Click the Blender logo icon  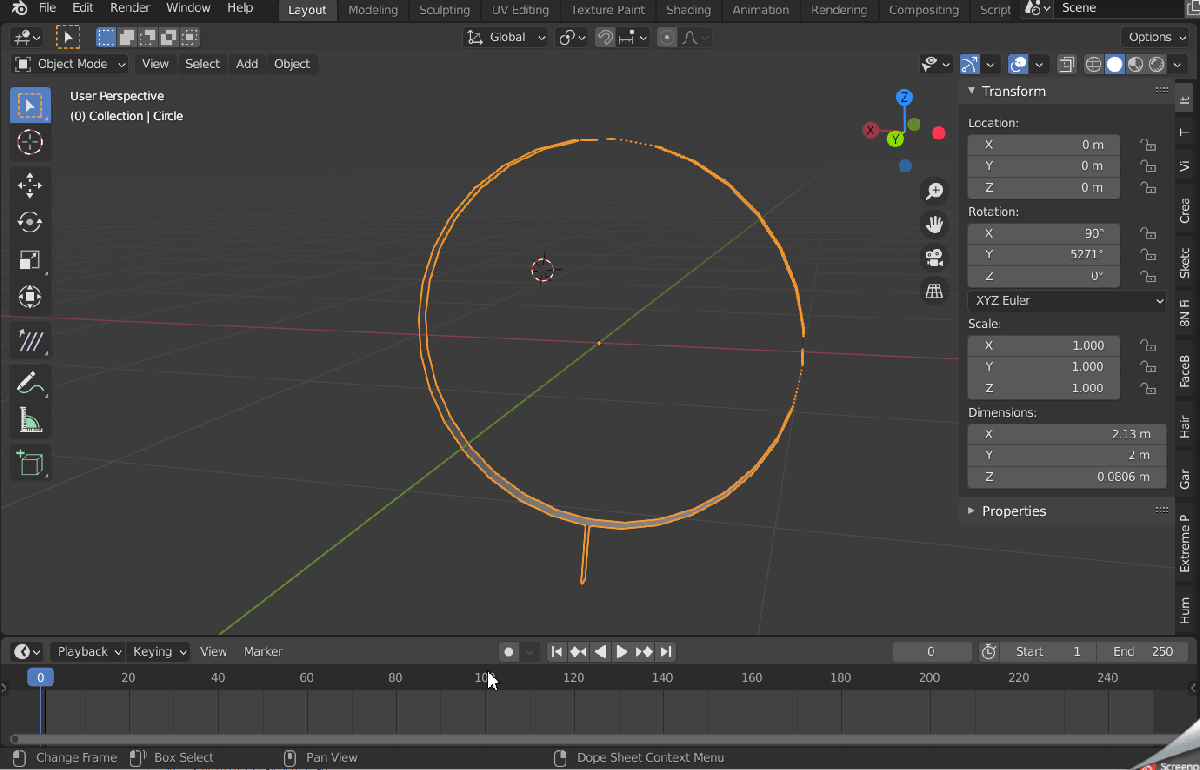click(x=18, y=9)
